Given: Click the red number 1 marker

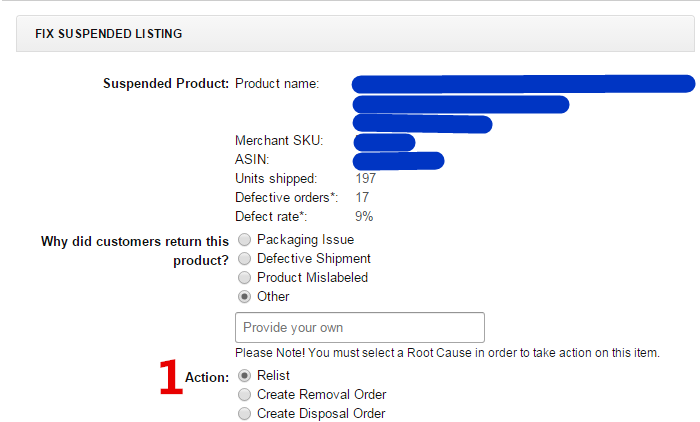Looking at the screenshot, I should click(171, 378).
